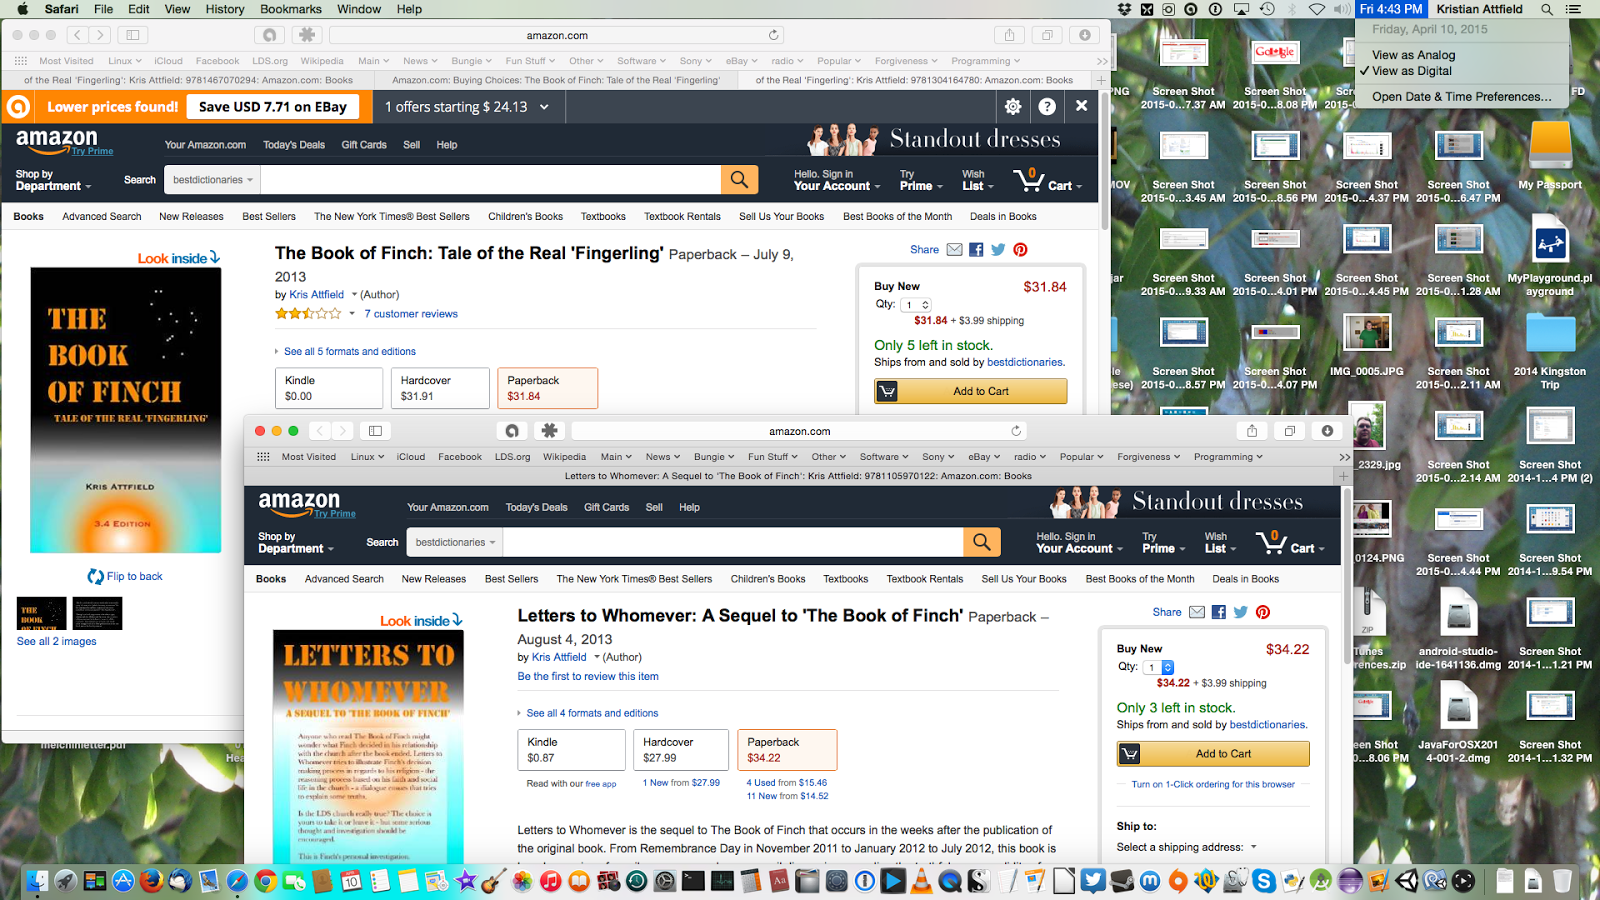
Task: Change the Qty value for the $34.22 paperback
Action: (x=1160, y=667)
